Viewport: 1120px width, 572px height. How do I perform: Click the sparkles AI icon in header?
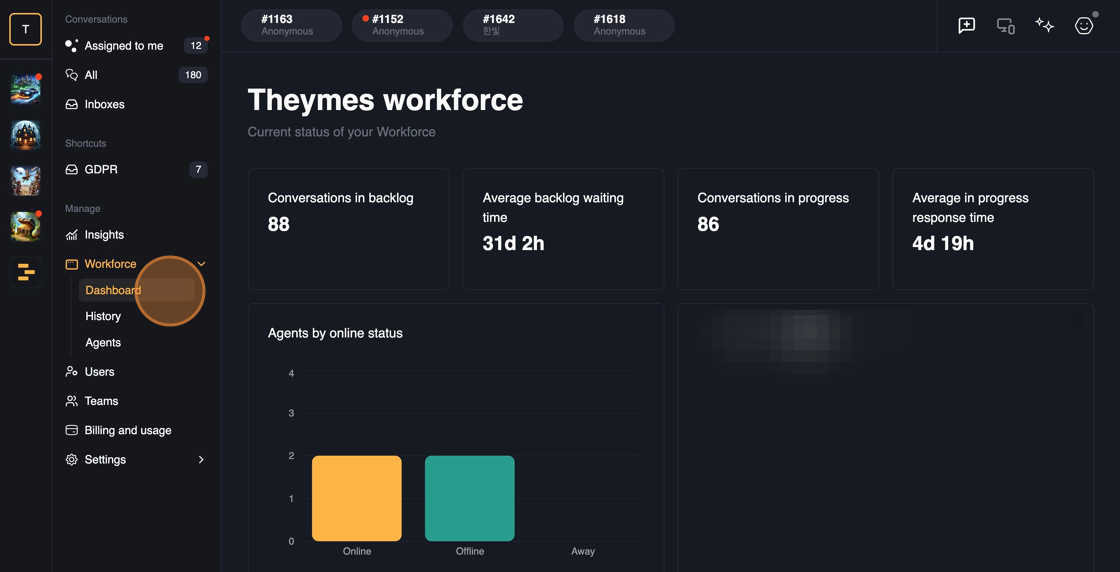pos(1044,26)
